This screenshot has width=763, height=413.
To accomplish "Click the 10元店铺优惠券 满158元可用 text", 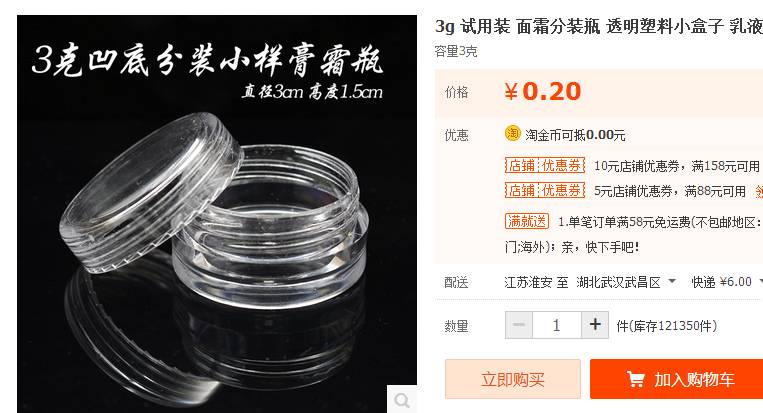I will pyautogui.click(x=677, y=166).
